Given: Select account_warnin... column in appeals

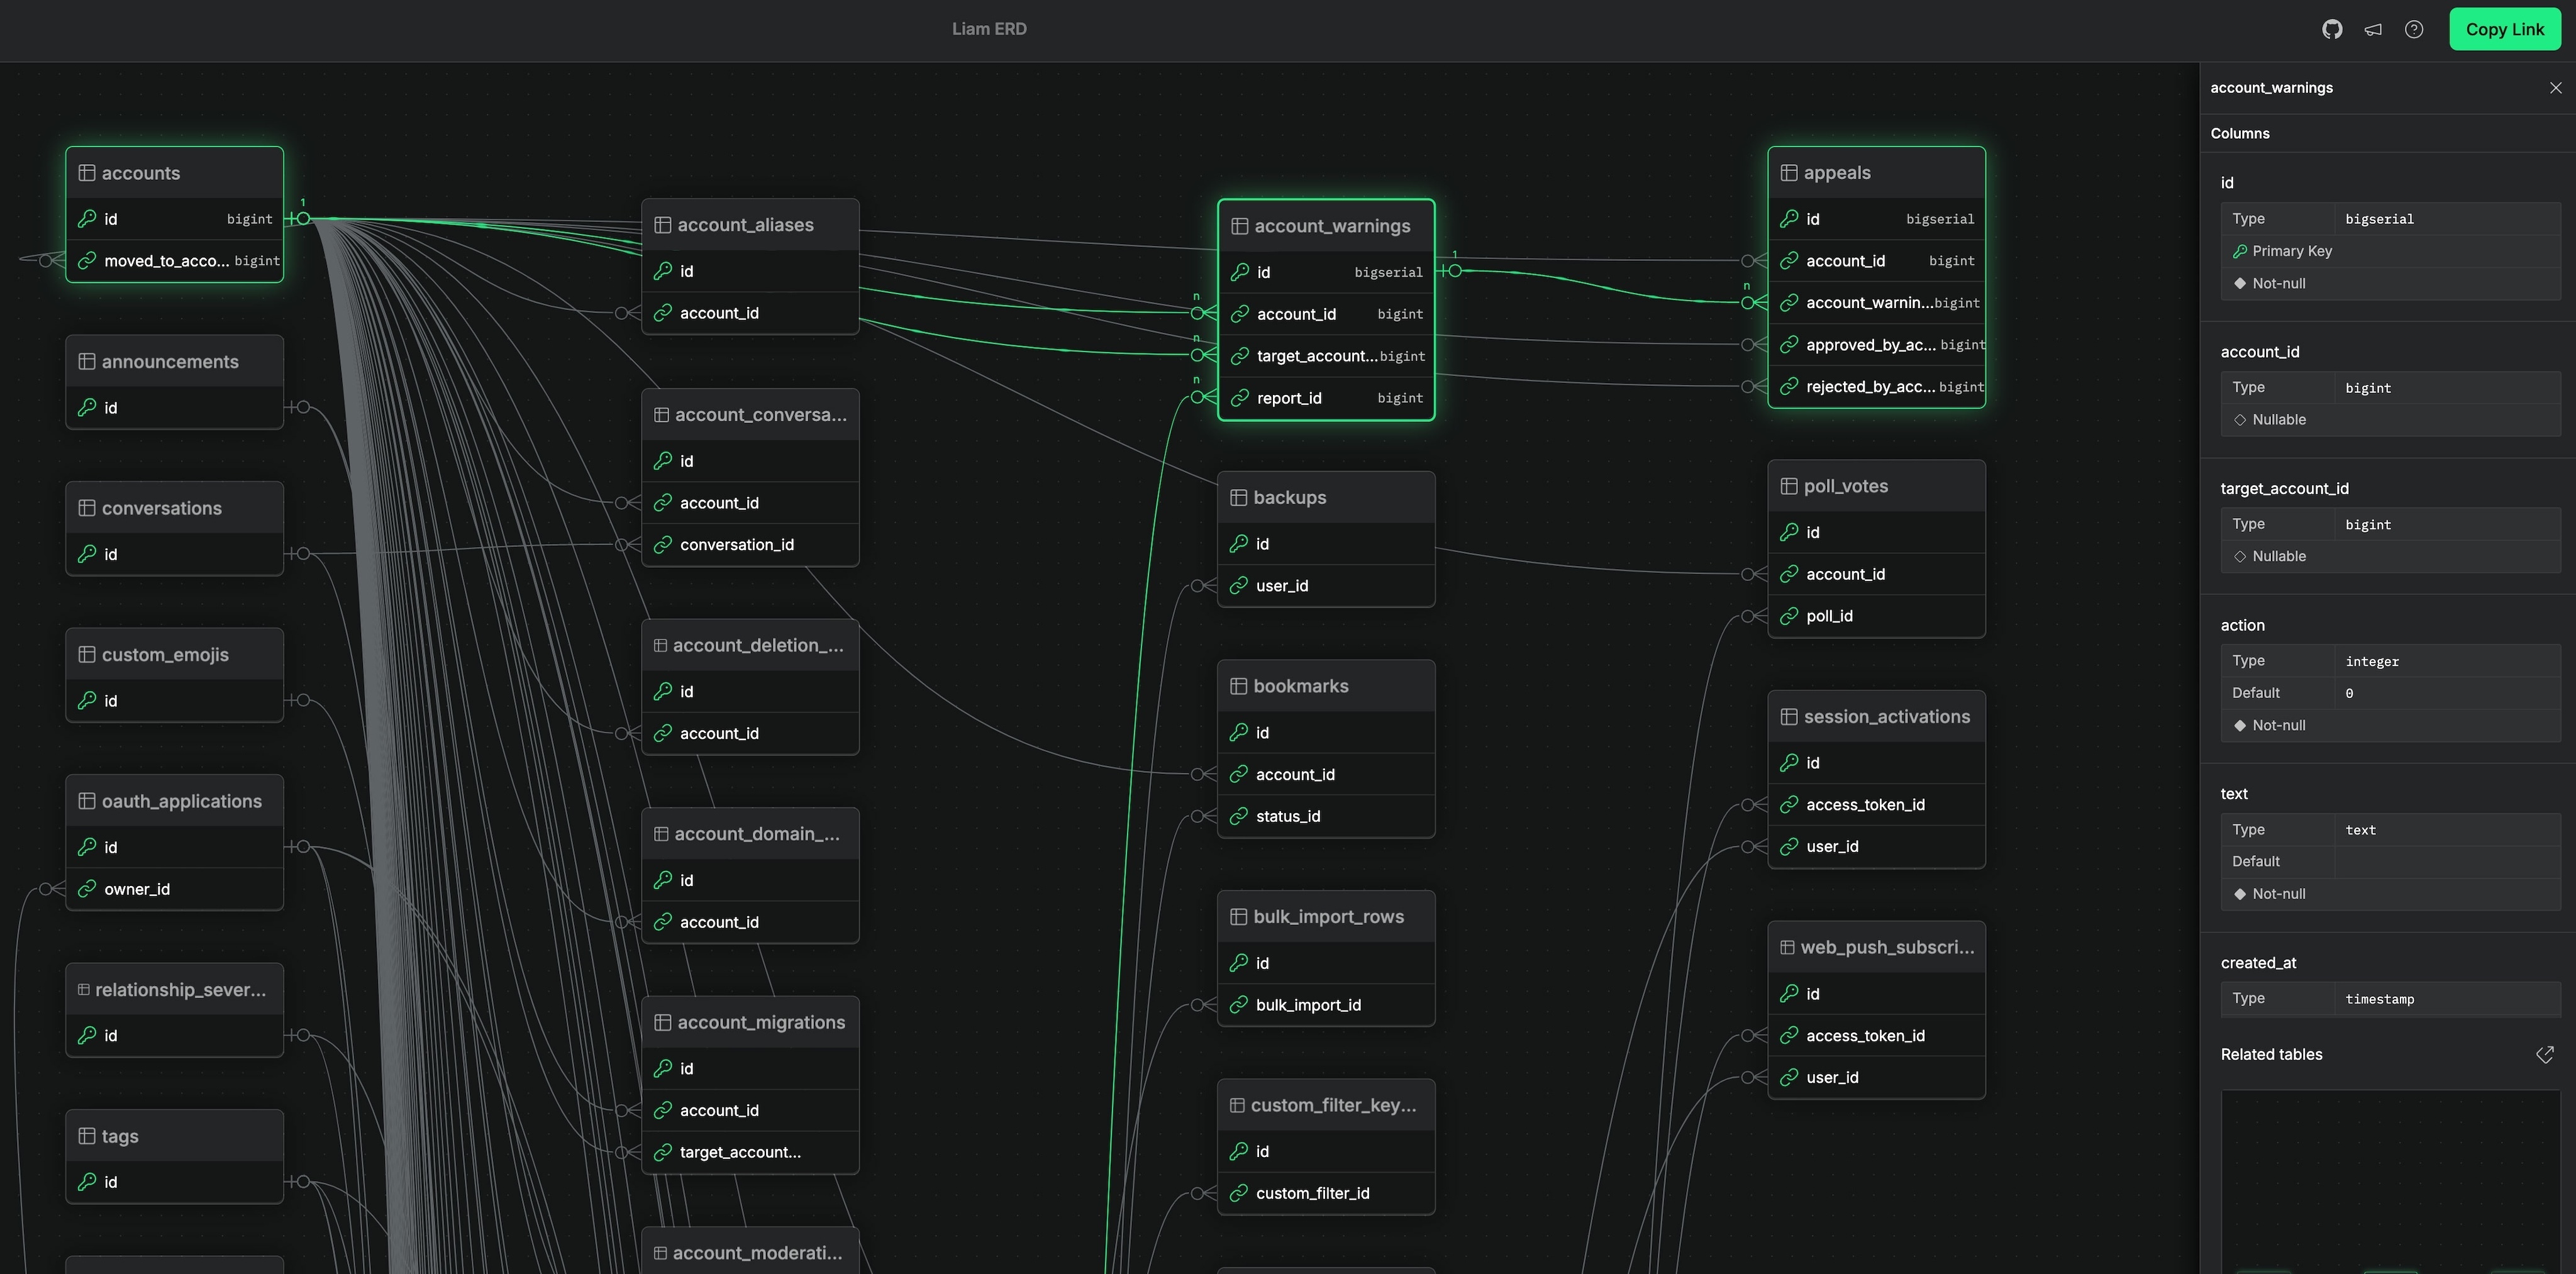Looking at the screenshot, I should click(1876, 302).
